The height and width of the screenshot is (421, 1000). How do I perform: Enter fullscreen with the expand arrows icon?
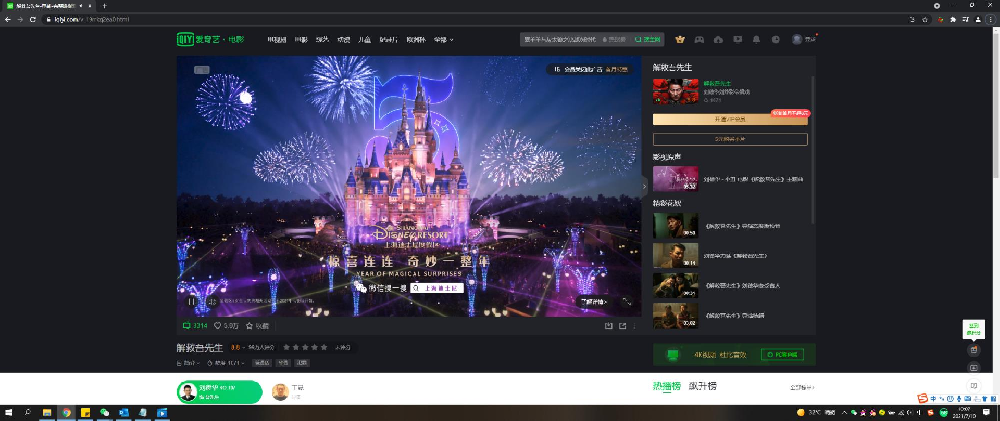[x=627, y=302]
